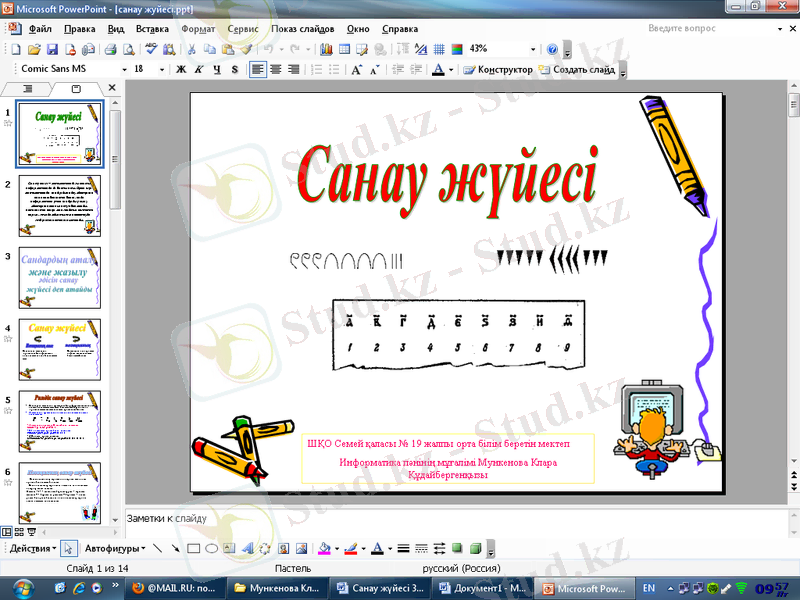Open the Показ слайдов menu
800x600 pixels.
(x=303, y=30)
